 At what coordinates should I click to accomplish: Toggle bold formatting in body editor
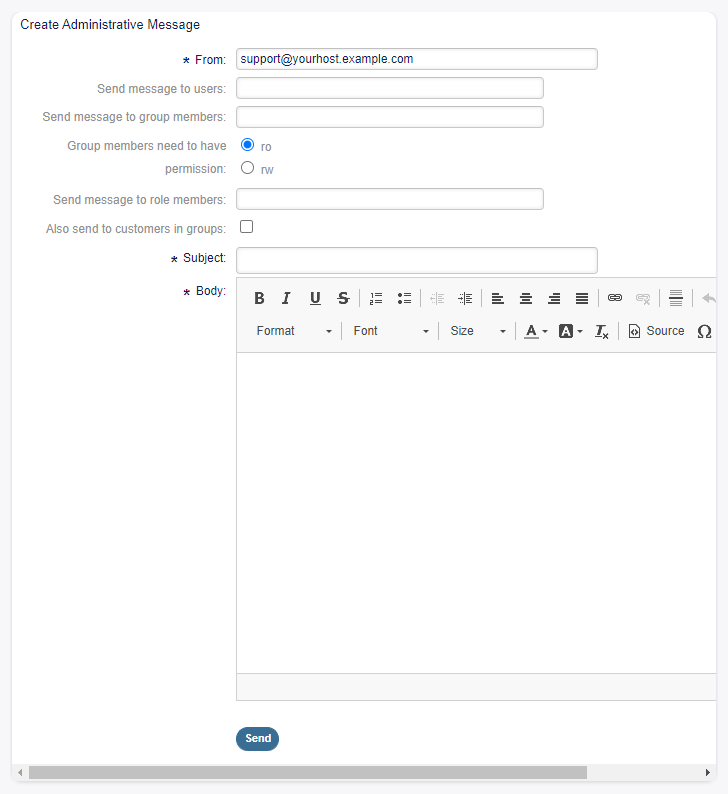click(x=259, y=298)
